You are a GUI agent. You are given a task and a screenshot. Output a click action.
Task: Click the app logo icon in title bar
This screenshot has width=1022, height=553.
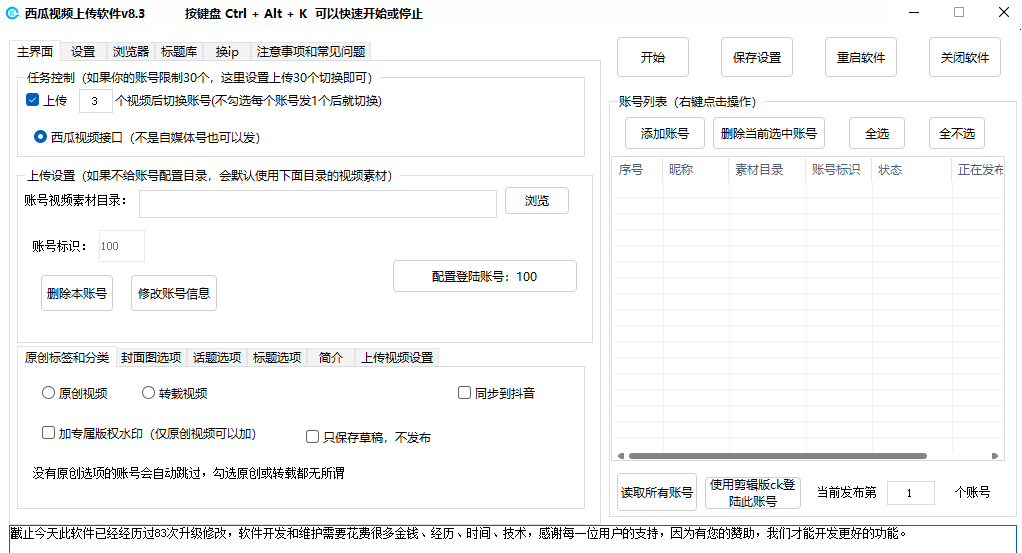point(12,13)
